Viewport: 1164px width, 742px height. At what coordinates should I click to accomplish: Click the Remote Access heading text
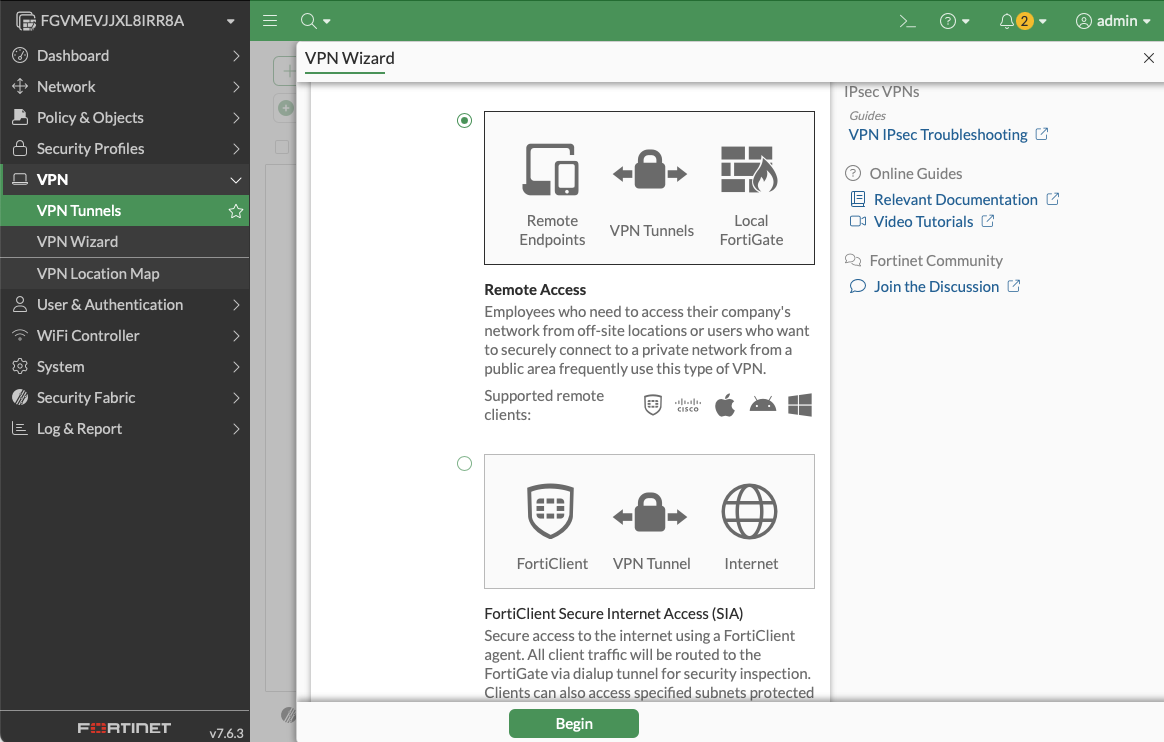click(535, 290)
